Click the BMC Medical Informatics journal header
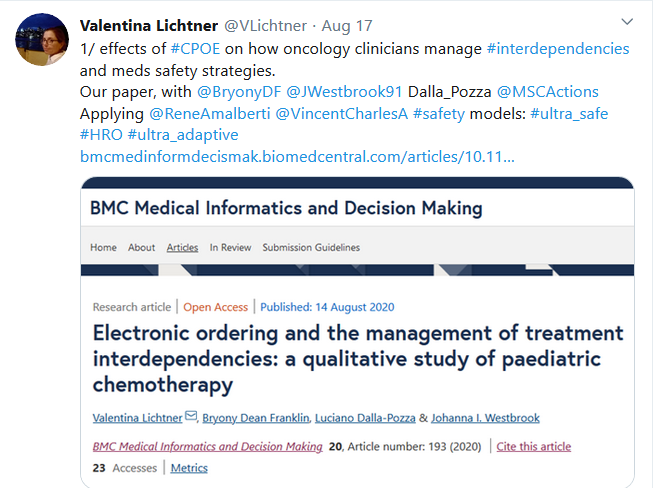654x488 pixels. click(x=286, y=208)
